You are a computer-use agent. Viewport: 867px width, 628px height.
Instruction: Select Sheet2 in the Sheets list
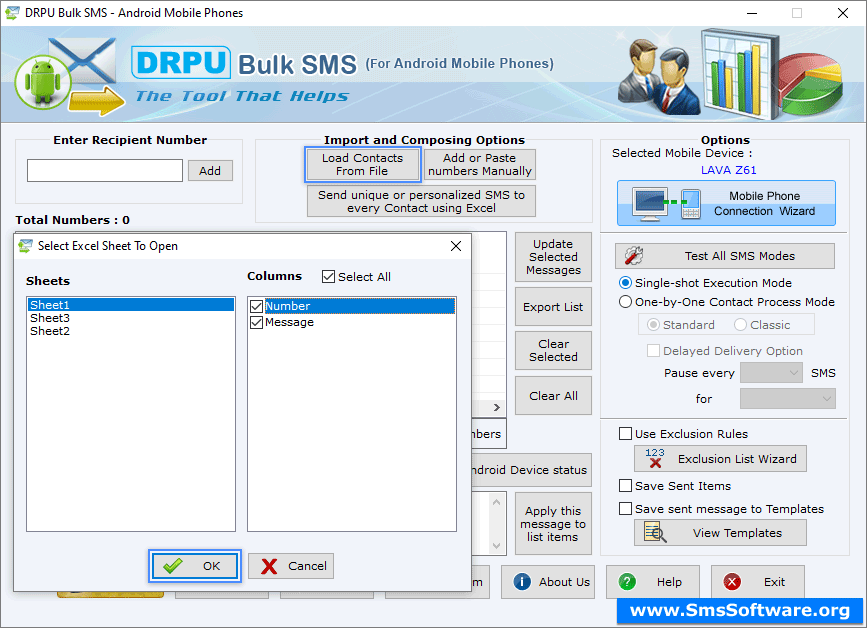coord(131,331)
